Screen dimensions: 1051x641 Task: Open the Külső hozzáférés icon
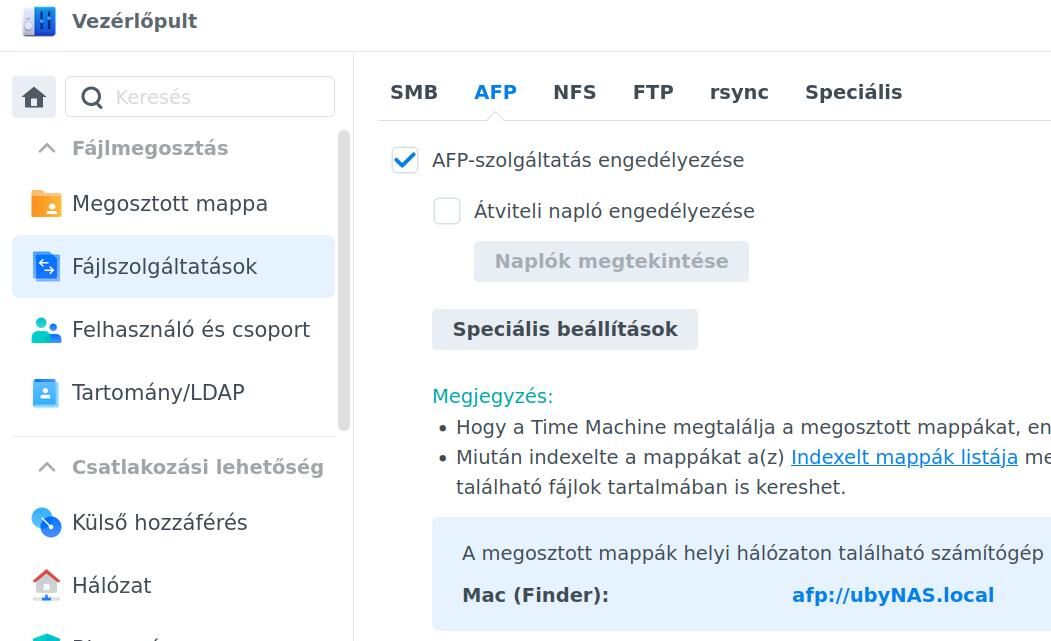click(46, 522)
